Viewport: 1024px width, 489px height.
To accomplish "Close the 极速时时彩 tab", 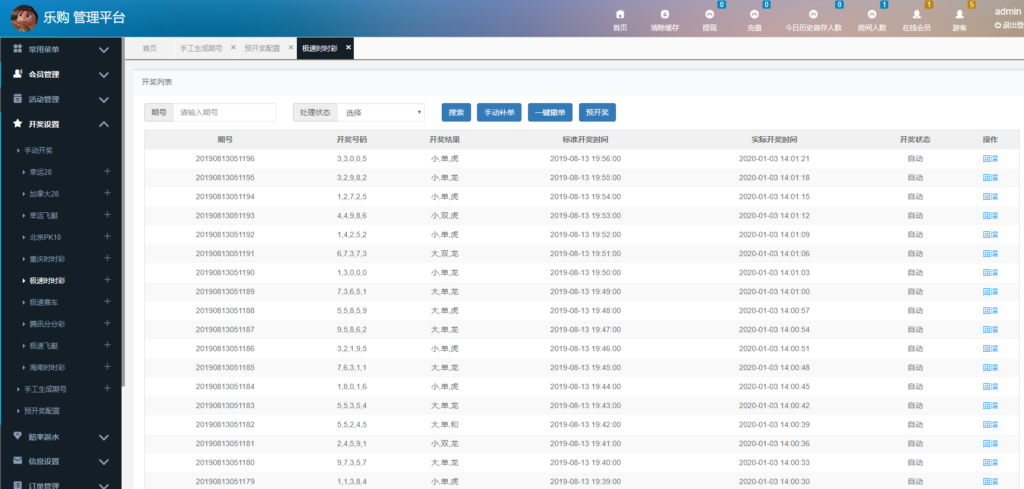I will (348, 48).
